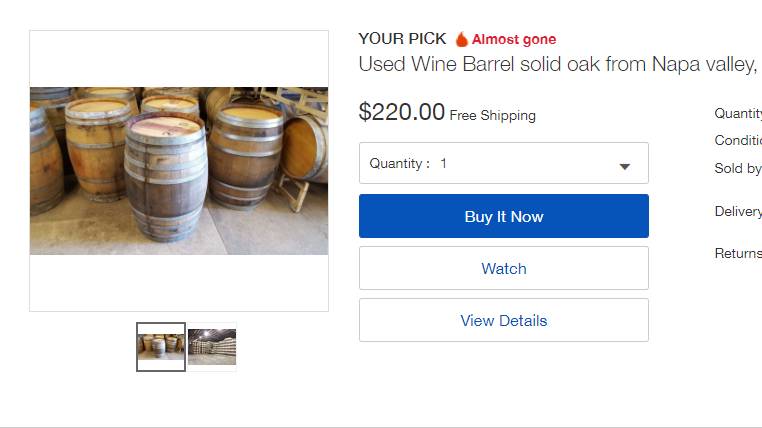Add the item to Watch list
Screen dimensions: 762x428
503,268
